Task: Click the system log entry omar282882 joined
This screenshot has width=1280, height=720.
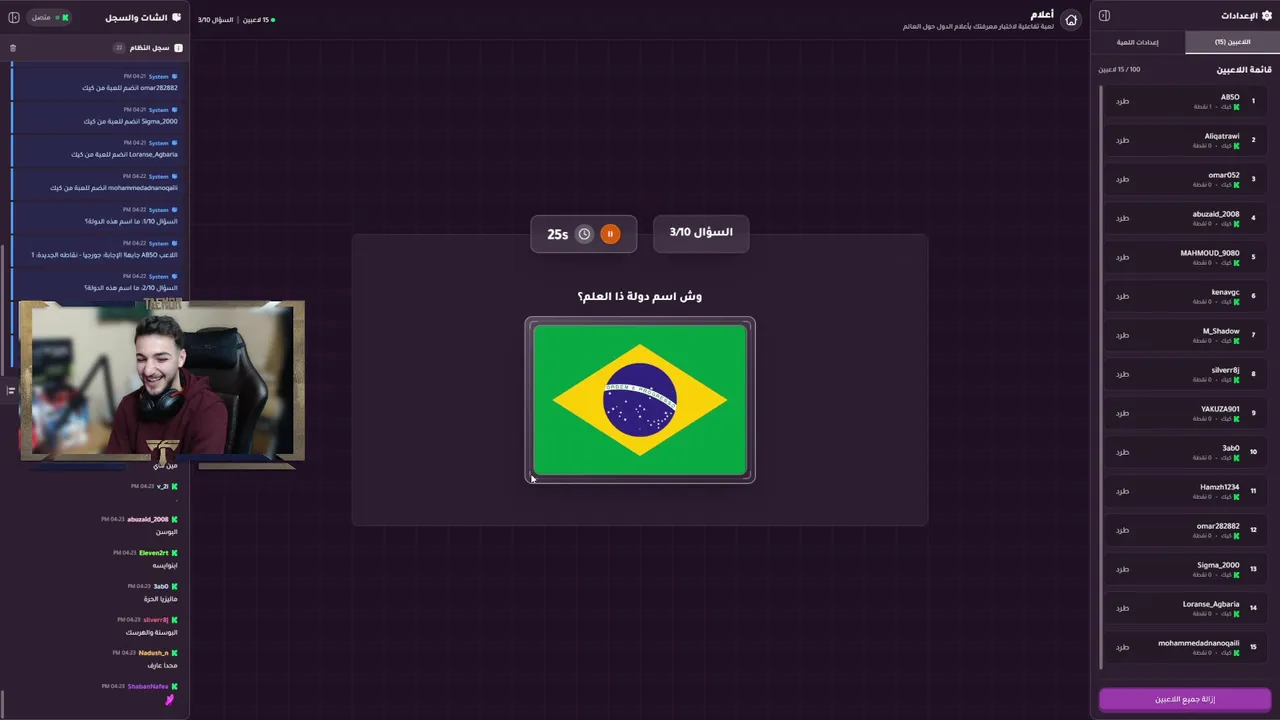Action: click(96, 82)
